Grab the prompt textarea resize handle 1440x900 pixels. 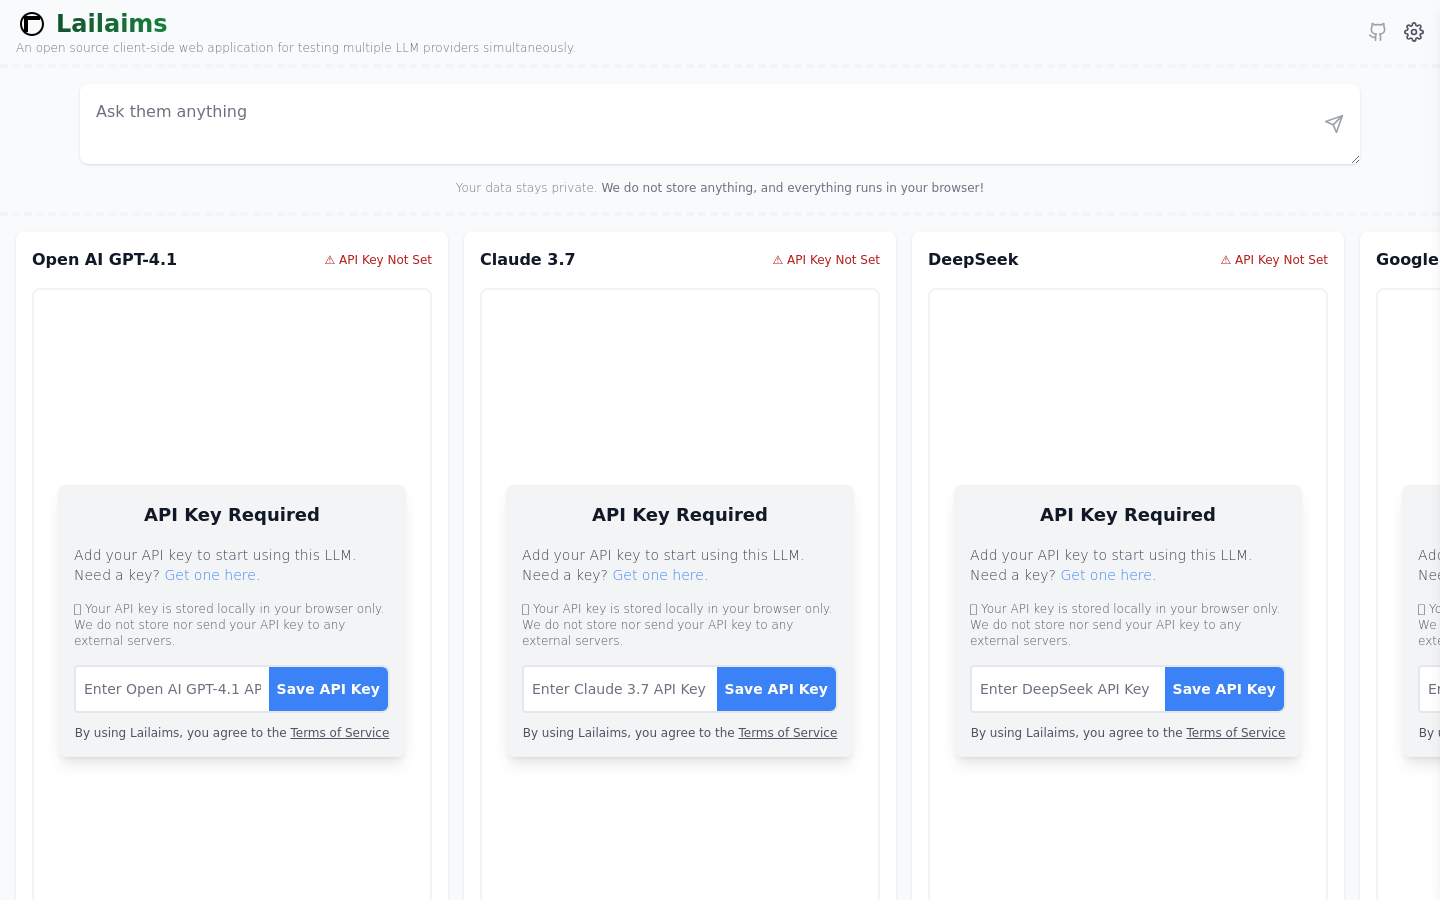tap(1354, 158)
